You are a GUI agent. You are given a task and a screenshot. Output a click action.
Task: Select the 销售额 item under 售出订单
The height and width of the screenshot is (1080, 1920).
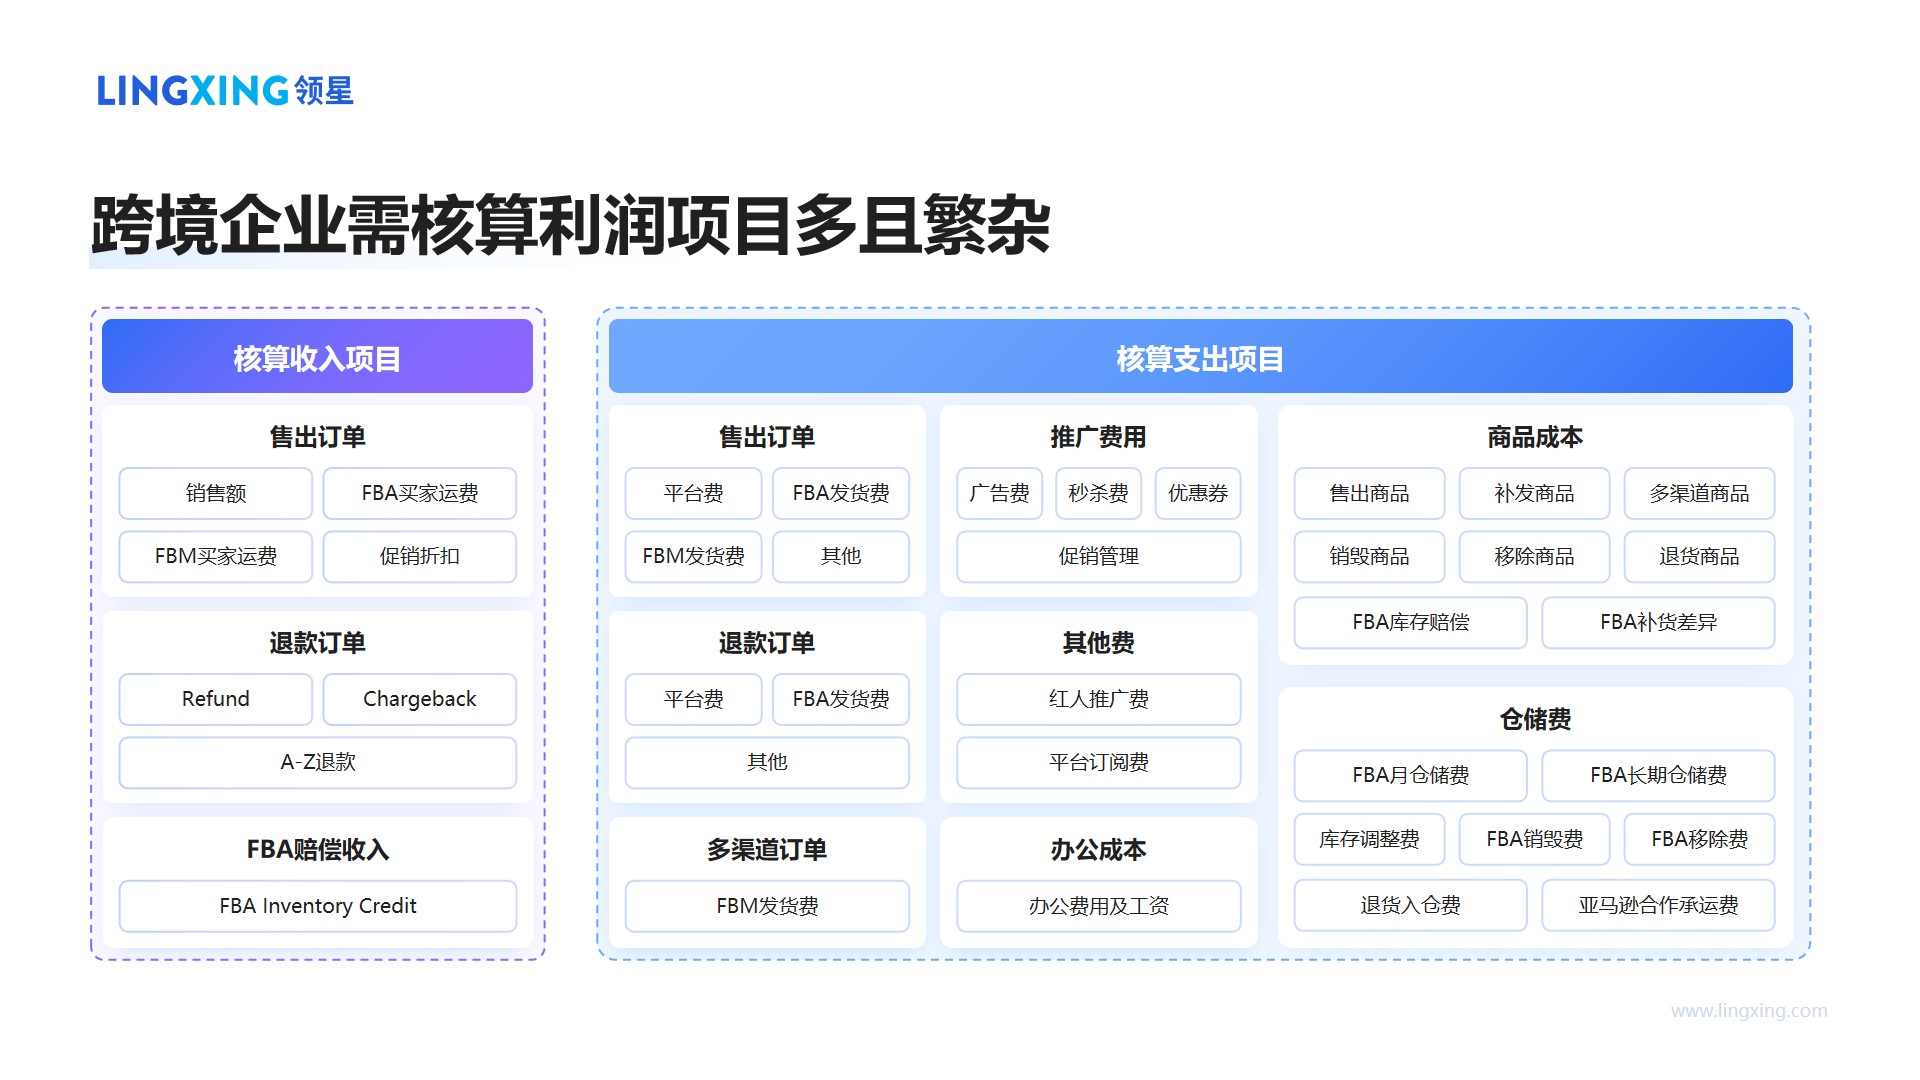(215, 493)
